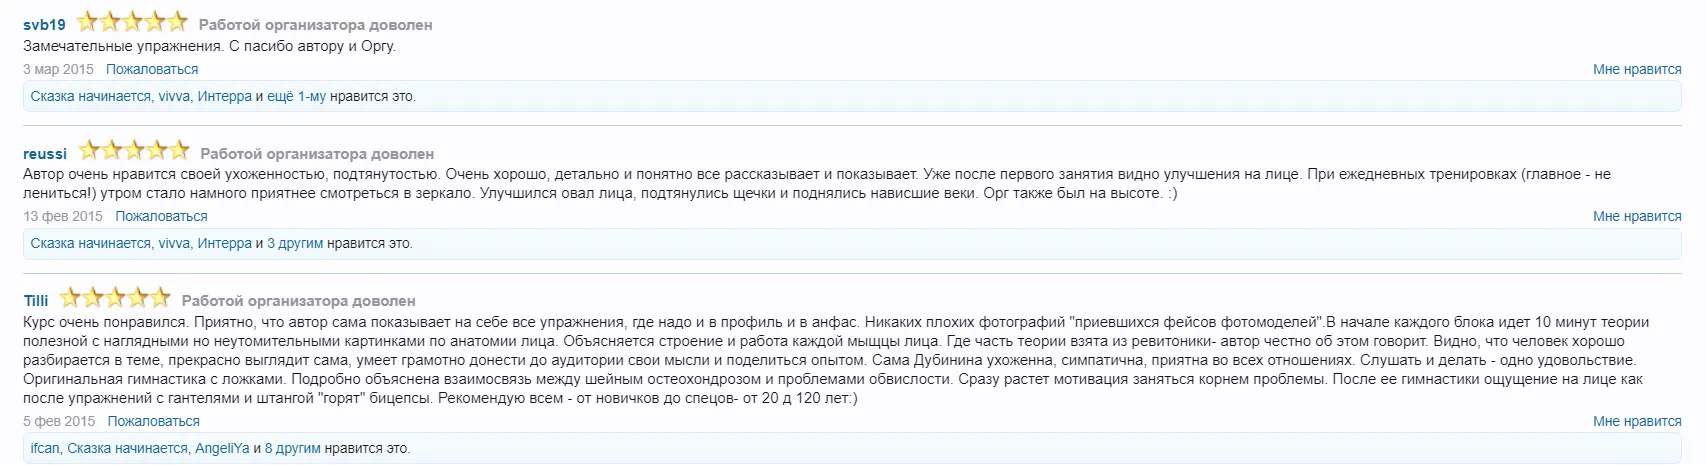Click the star rating beside Tilli

click(116, 298)
